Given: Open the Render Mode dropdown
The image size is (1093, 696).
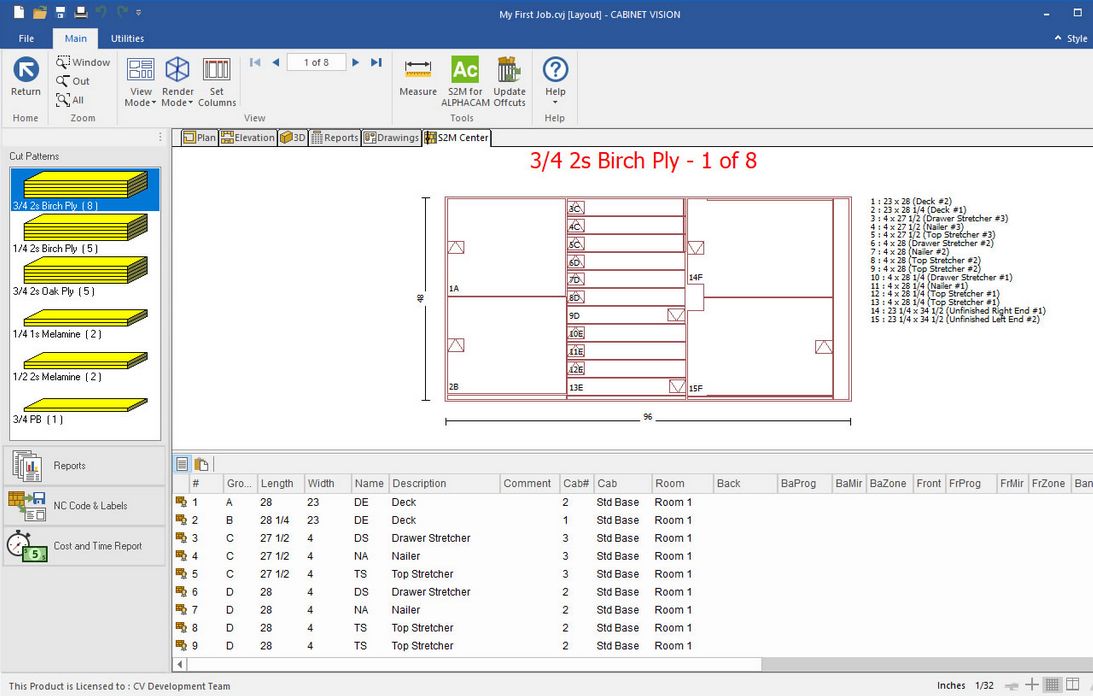Looking at the screenshot, I should pos(177,78).
